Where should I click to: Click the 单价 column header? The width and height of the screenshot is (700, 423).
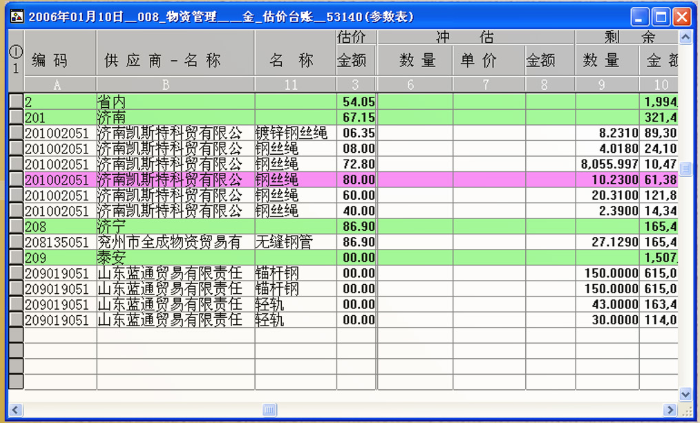tap(488, 60)
